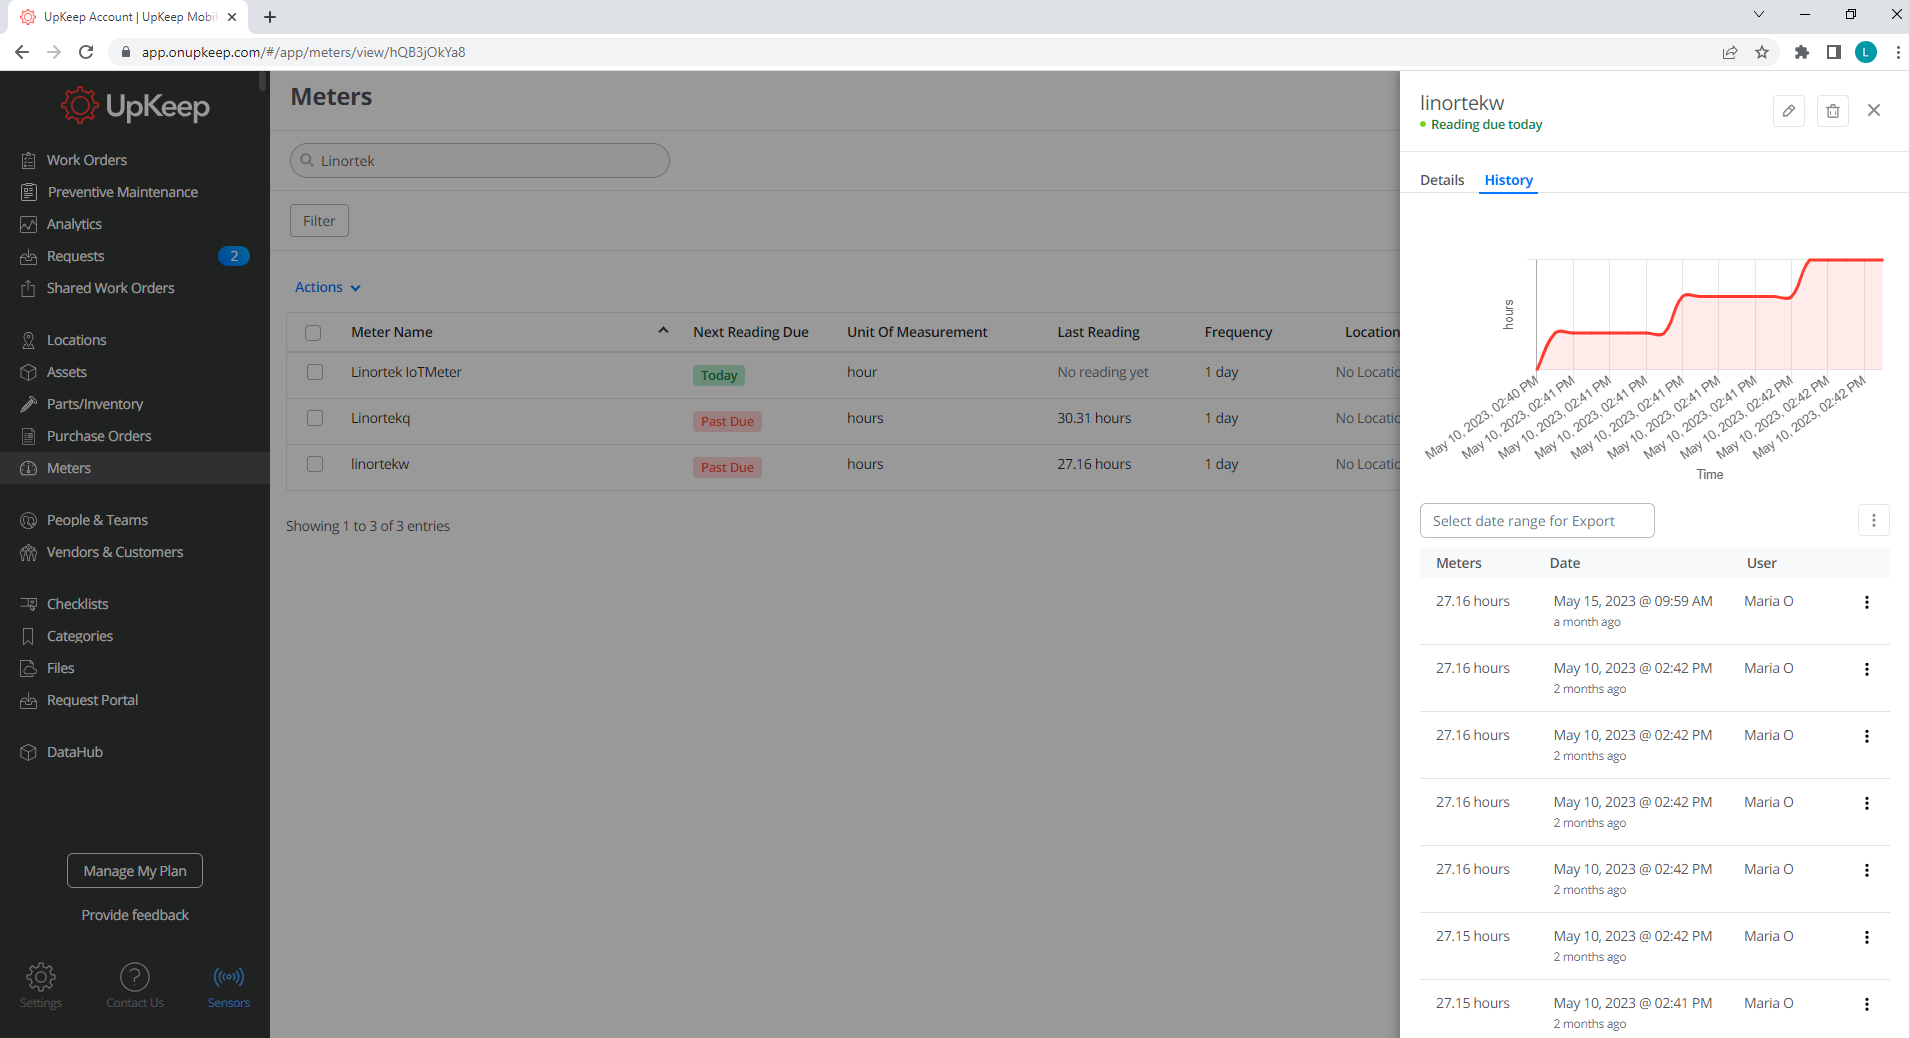Open Locations pin icon in sidebar

[29, 340]
